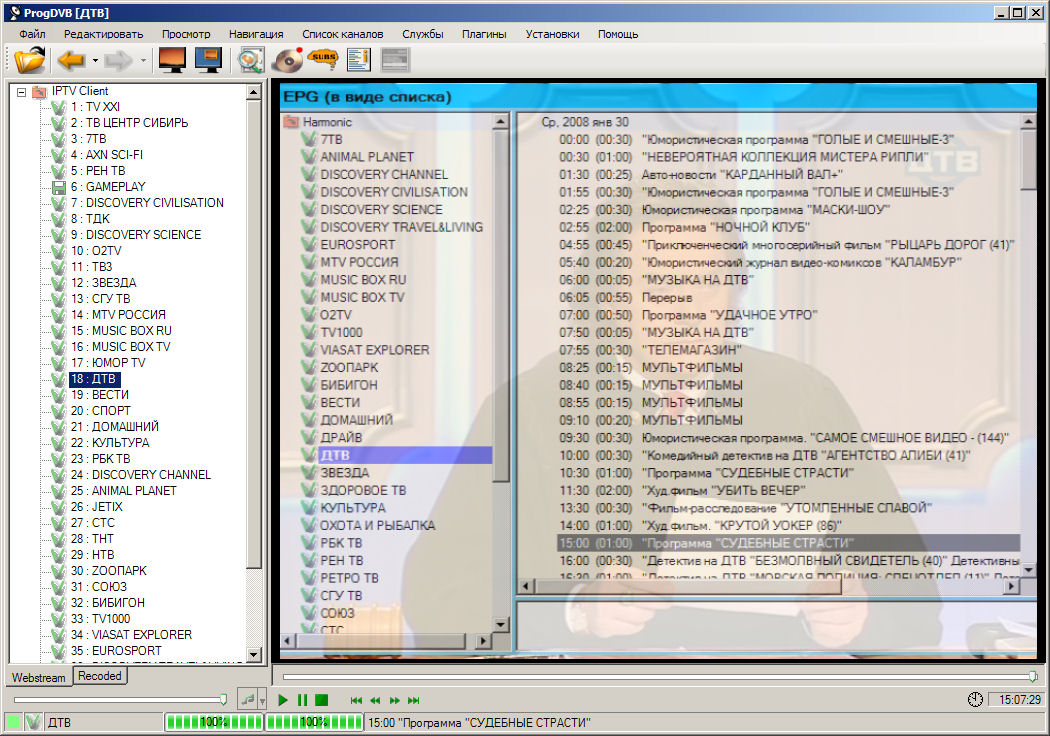1050x736 pixels.
Task: Open the Помощь menu
Action: click(618, 34)
